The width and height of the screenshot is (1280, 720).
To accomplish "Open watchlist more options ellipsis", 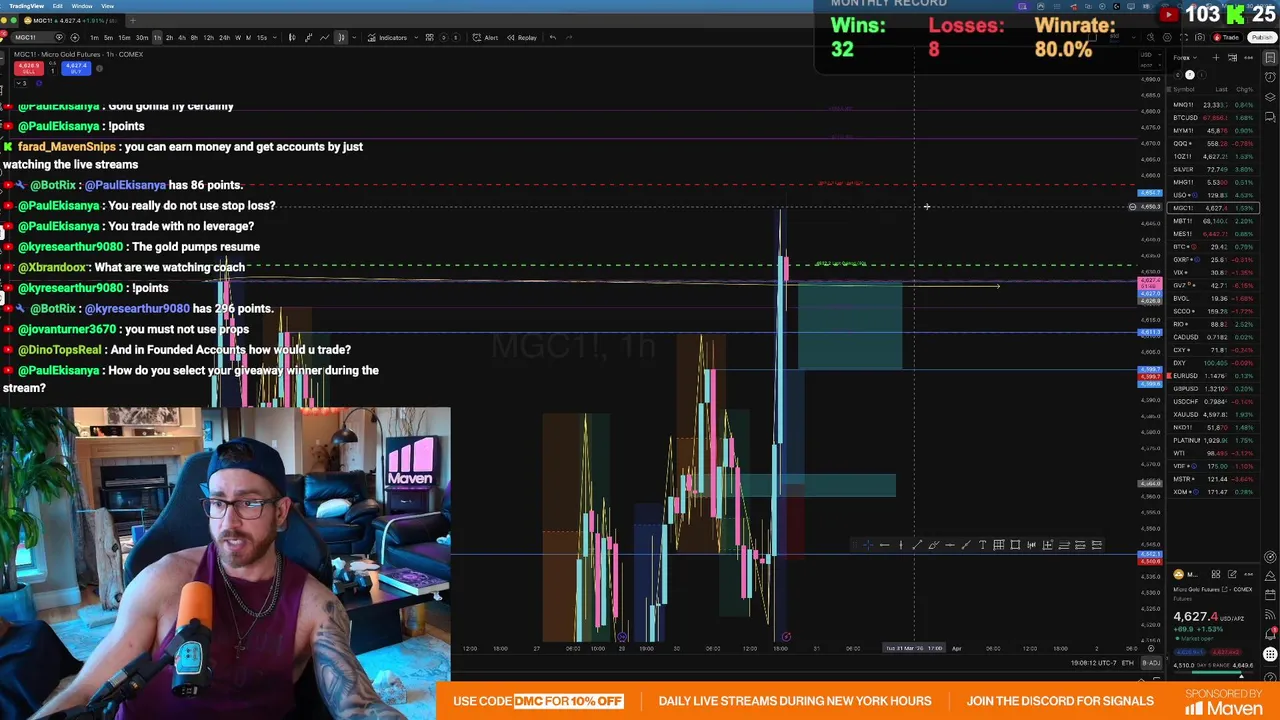I will [1248, 58].
